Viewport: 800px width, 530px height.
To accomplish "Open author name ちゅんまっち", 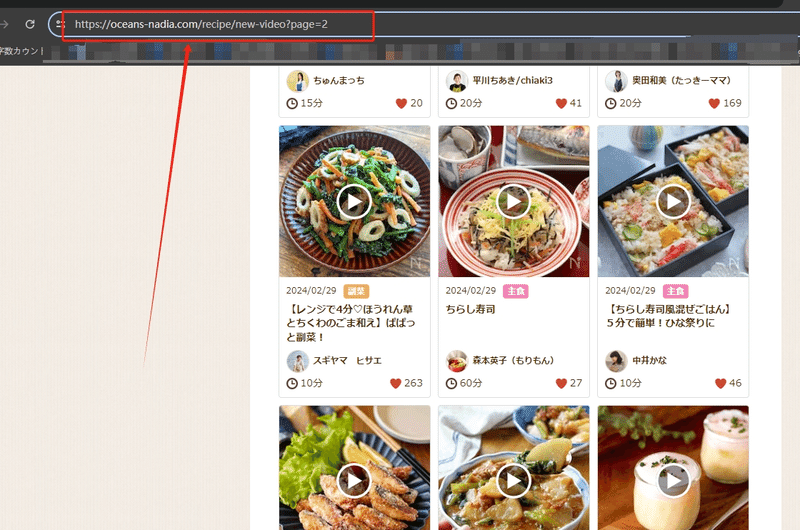I will click(x=339, y=81).
